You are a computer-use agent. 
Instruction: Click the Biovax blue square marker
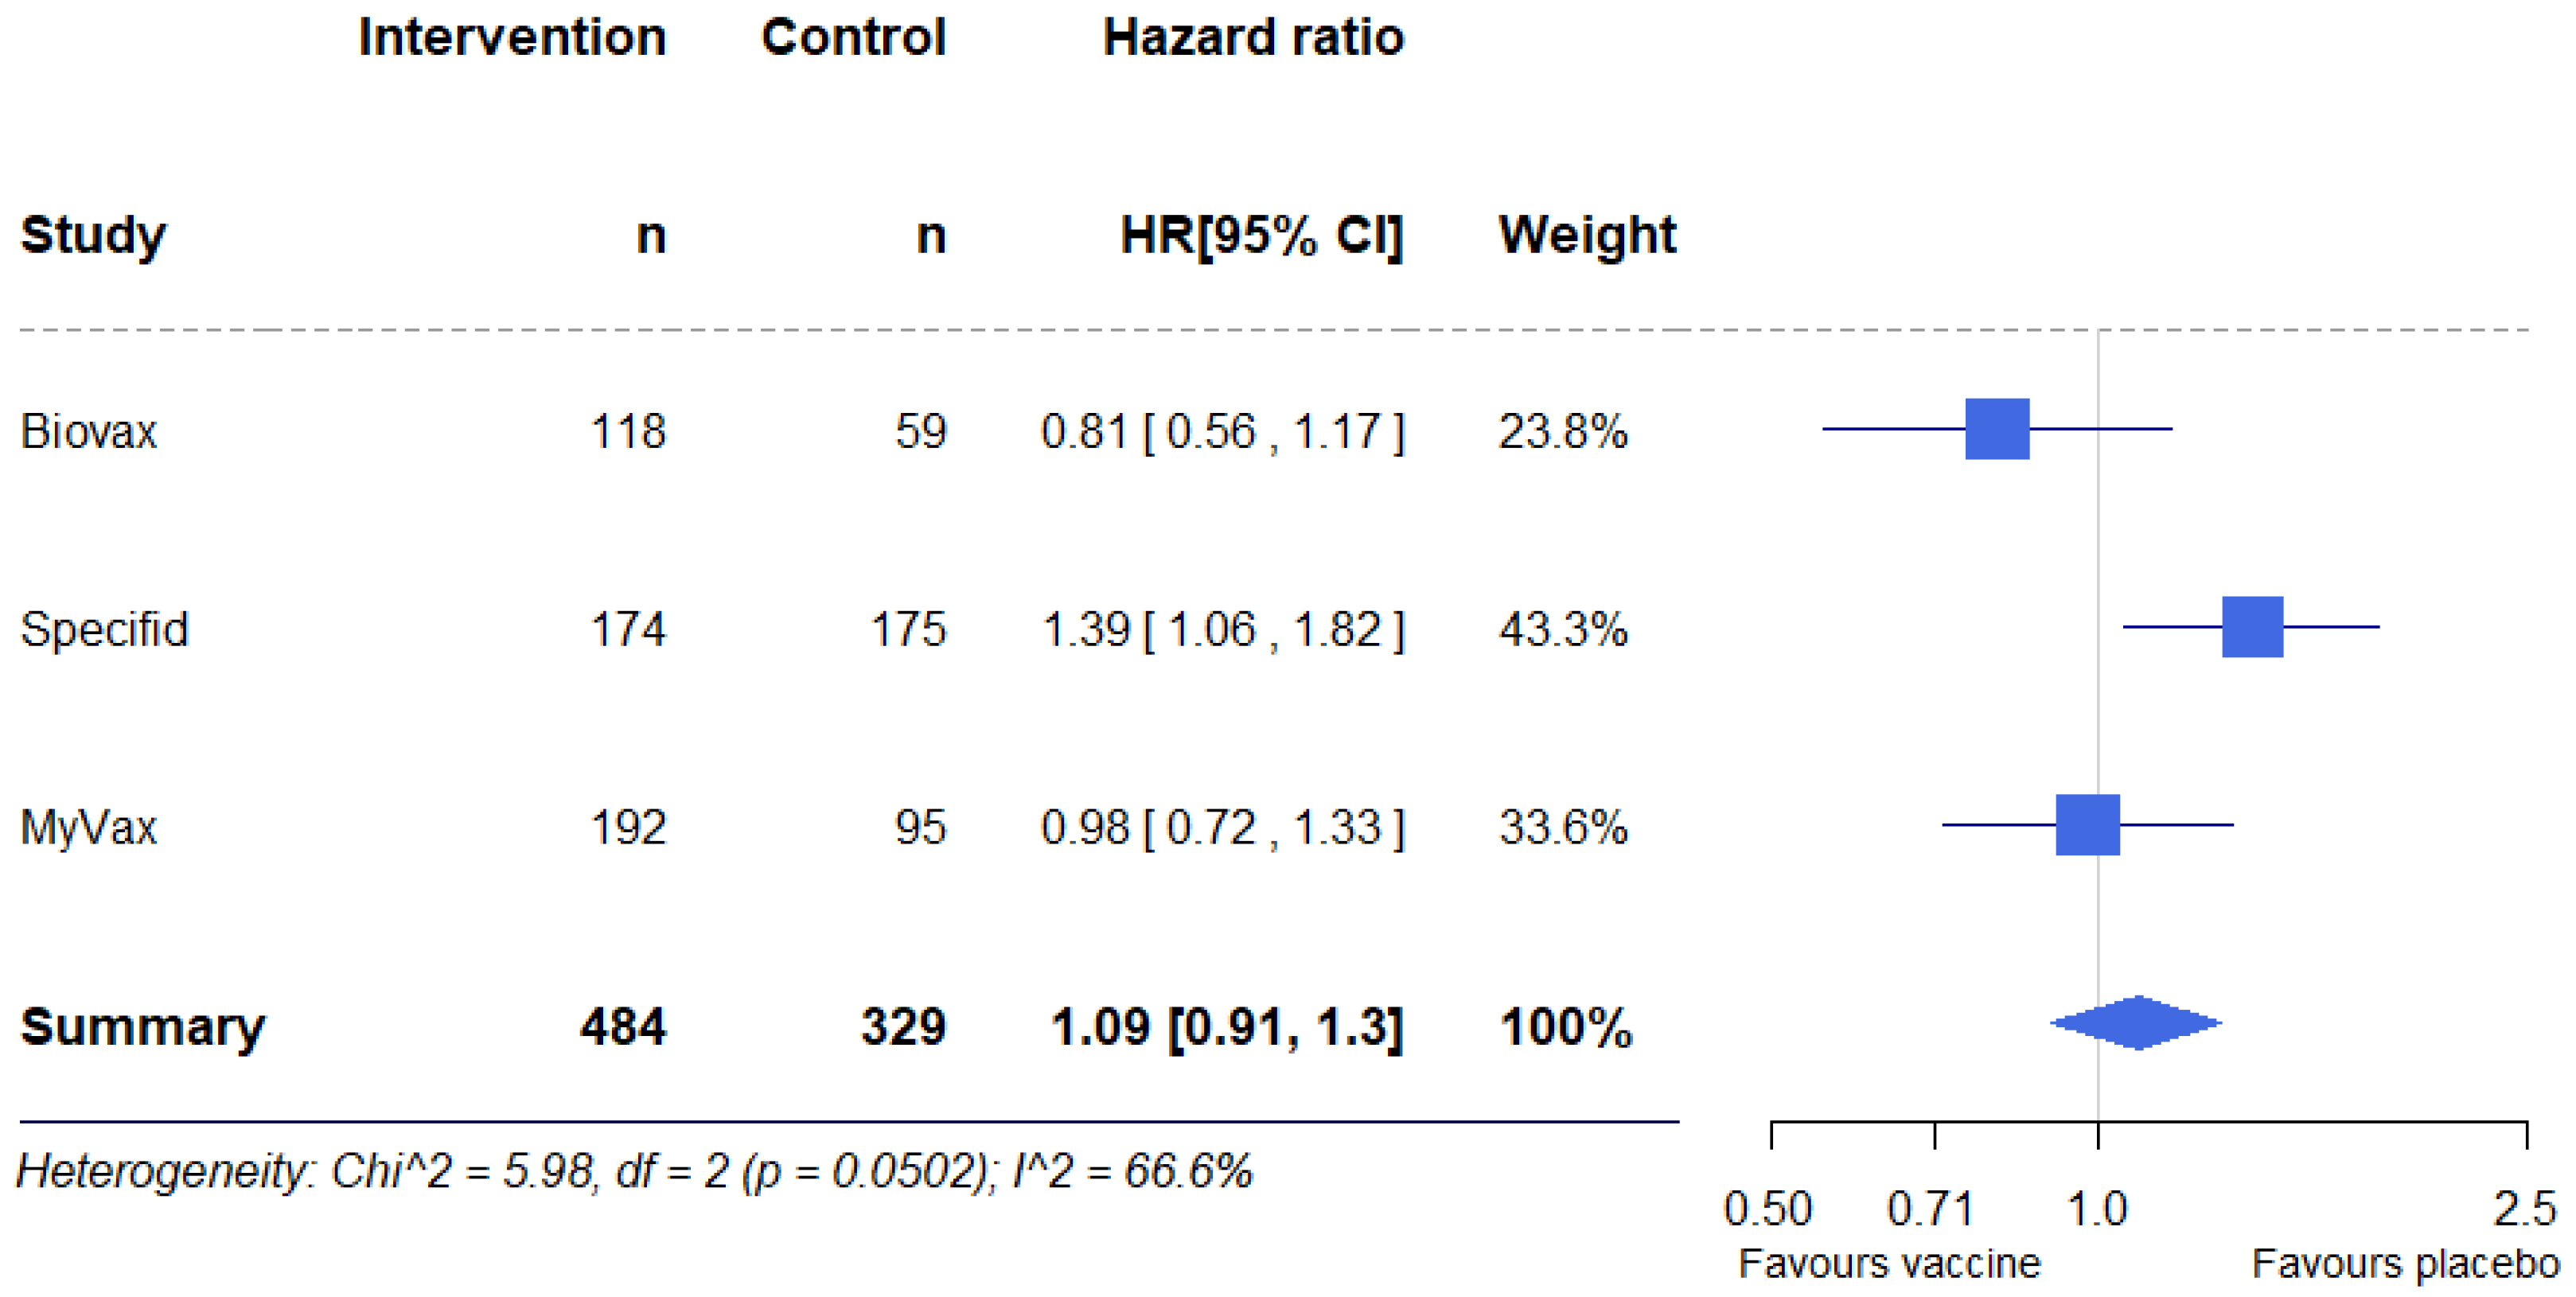coord(1997,429)
